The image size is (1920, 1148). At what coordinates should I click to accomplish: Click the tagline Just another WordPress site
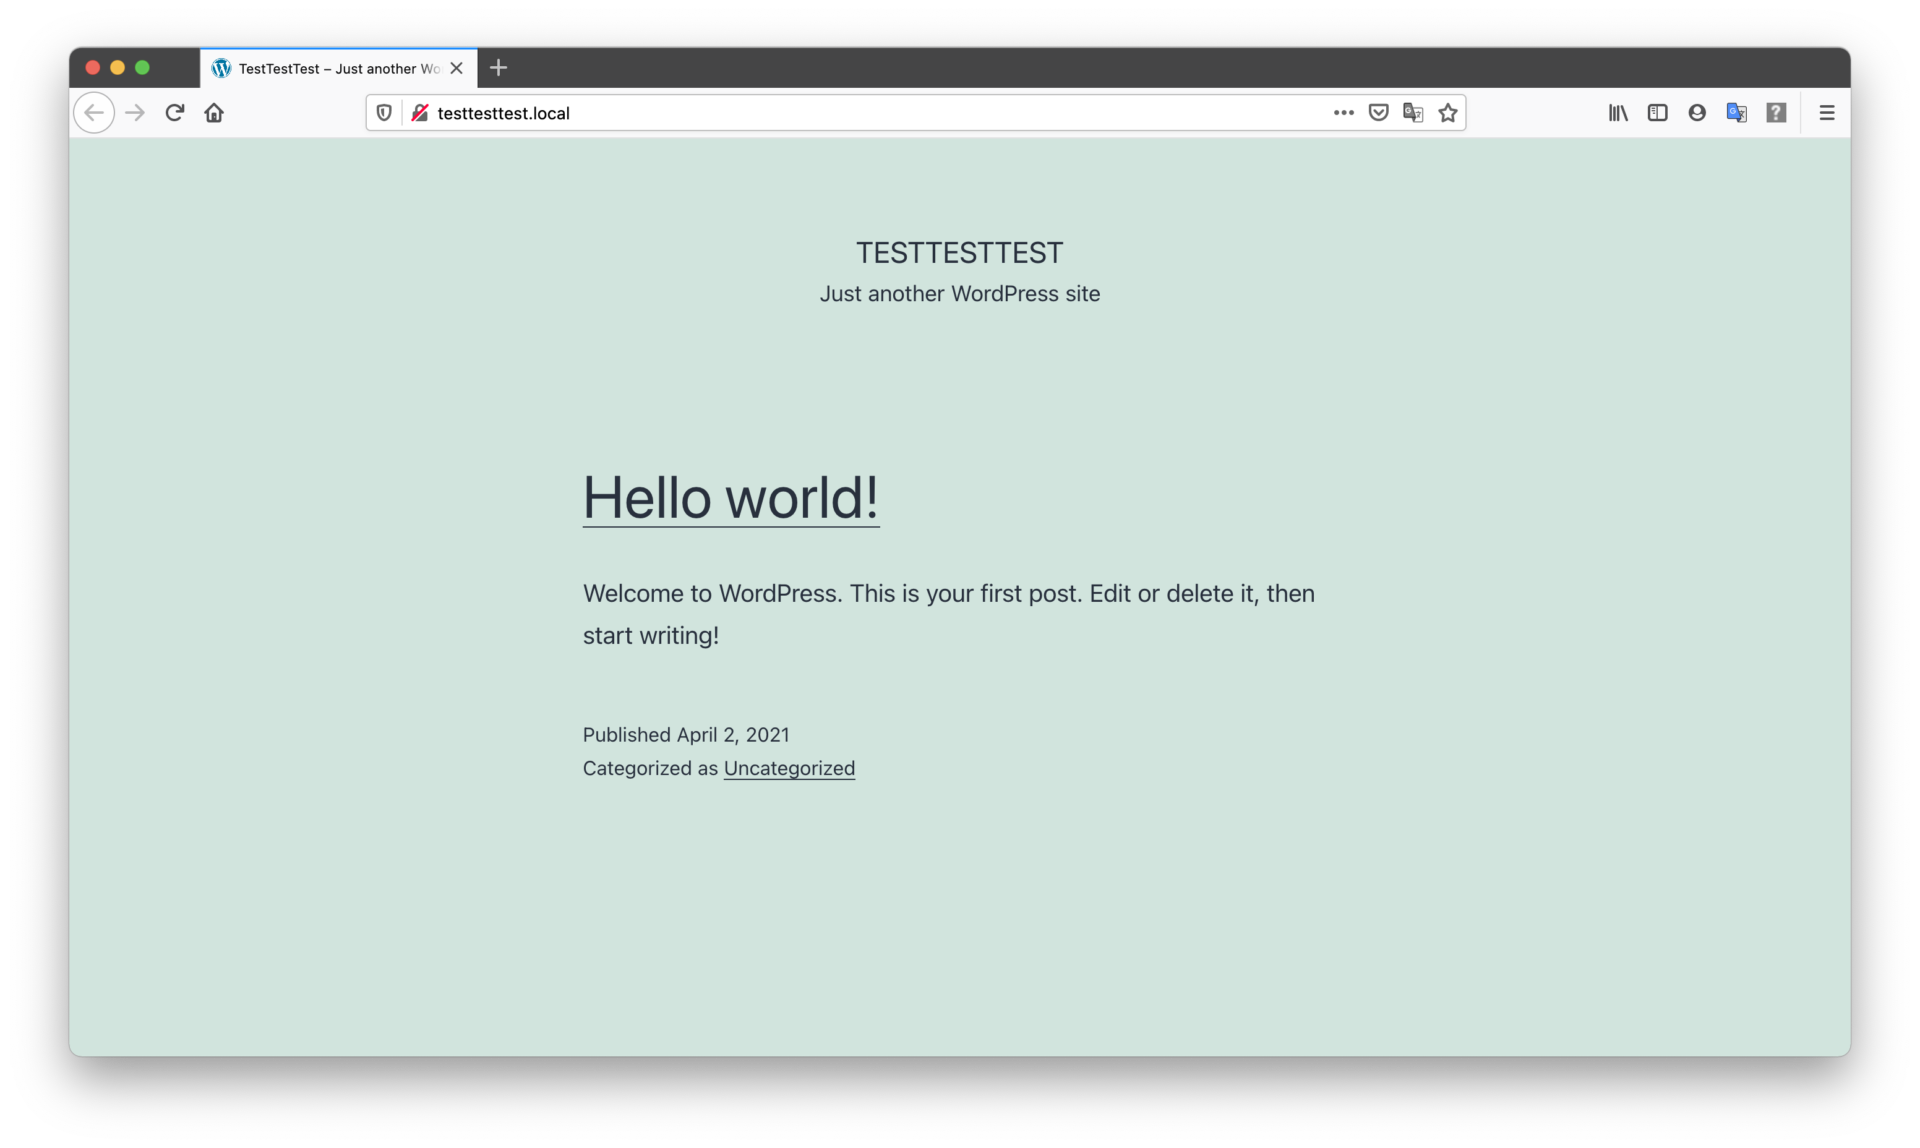[x=959, y=294]
